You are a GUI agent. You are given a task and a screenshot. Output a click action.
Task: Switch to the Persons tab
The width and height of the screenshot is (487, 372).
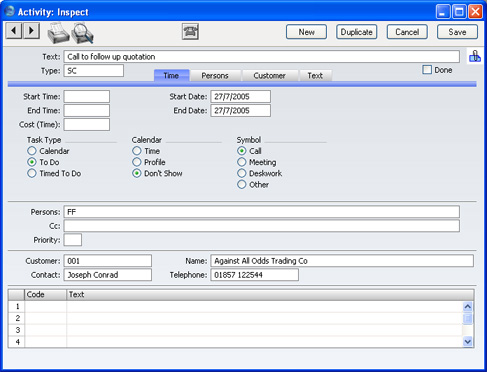[215, 76]
